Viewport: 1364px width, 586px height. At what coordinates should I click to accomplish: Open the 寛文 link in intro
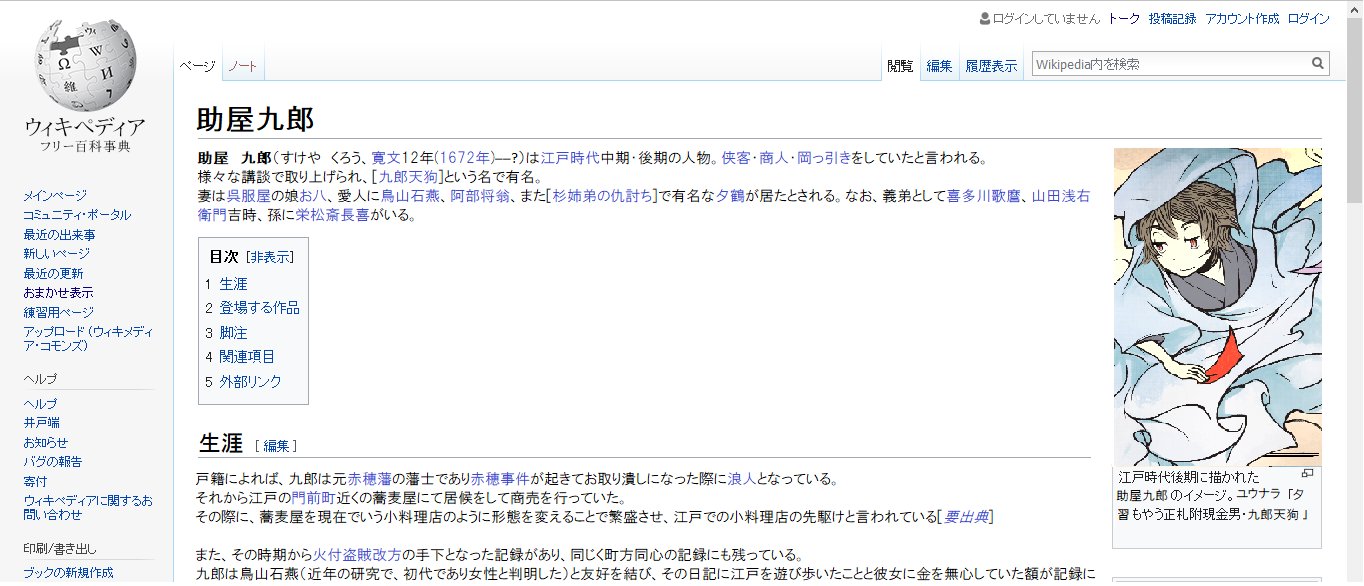pyautogui.click(x=385, y=158)
